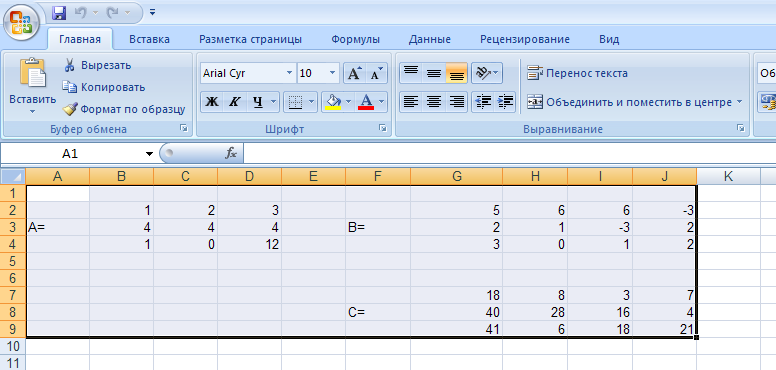Increase font size with large A icon

354,73
